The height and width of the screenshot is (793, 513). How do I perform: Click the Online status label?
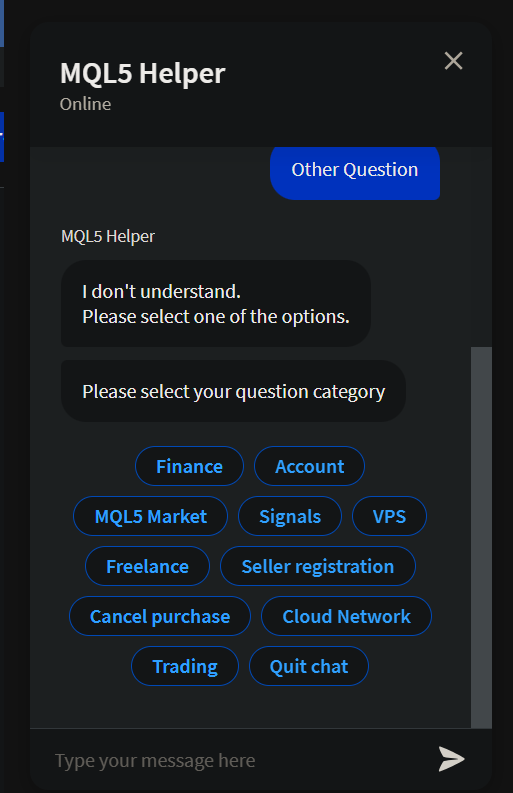(x=86, y=104)
